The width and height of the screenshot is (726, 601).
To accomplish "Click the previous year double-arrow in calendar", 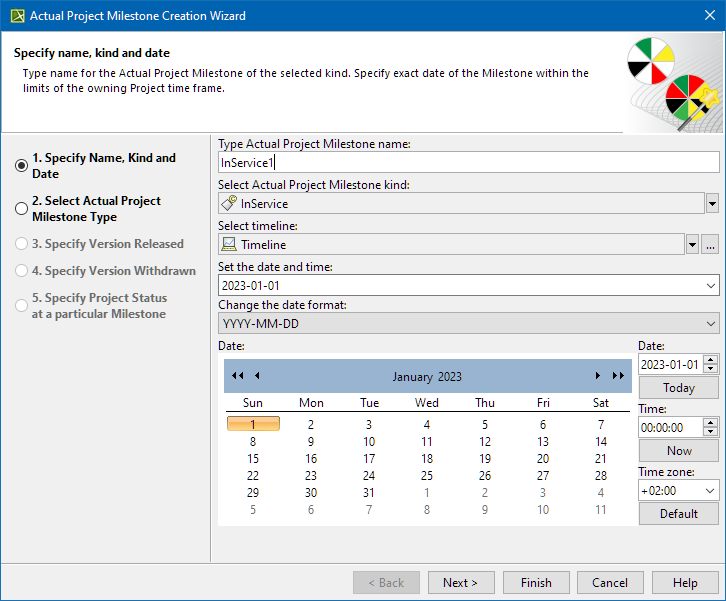I will point(237,376).
